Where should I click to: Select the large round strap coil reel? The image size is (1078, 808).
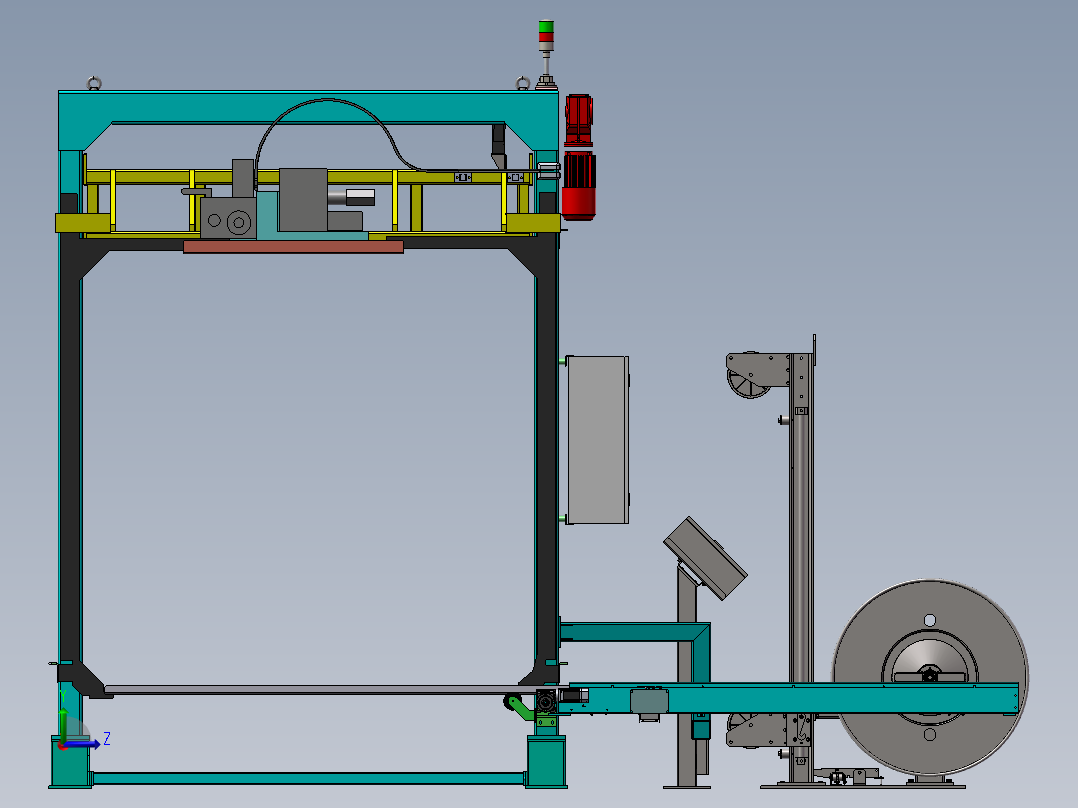pyautogui.click(x=930, y=677)
